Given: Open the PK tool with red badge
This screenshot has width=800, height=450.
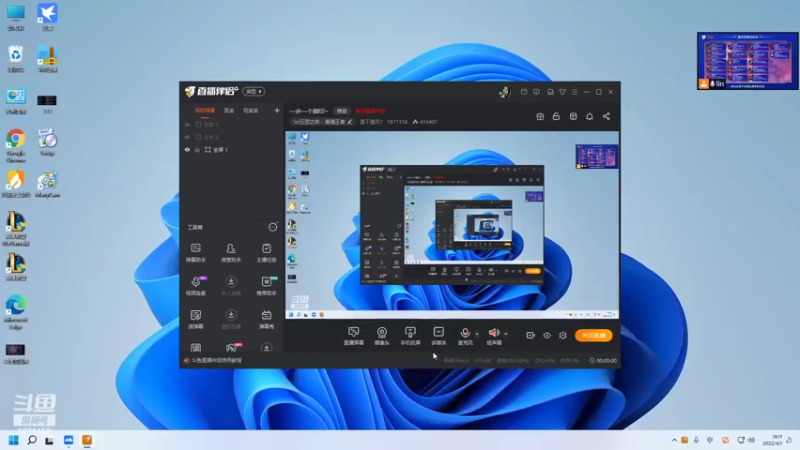Looking at the screenshot, I should (232, 348).
